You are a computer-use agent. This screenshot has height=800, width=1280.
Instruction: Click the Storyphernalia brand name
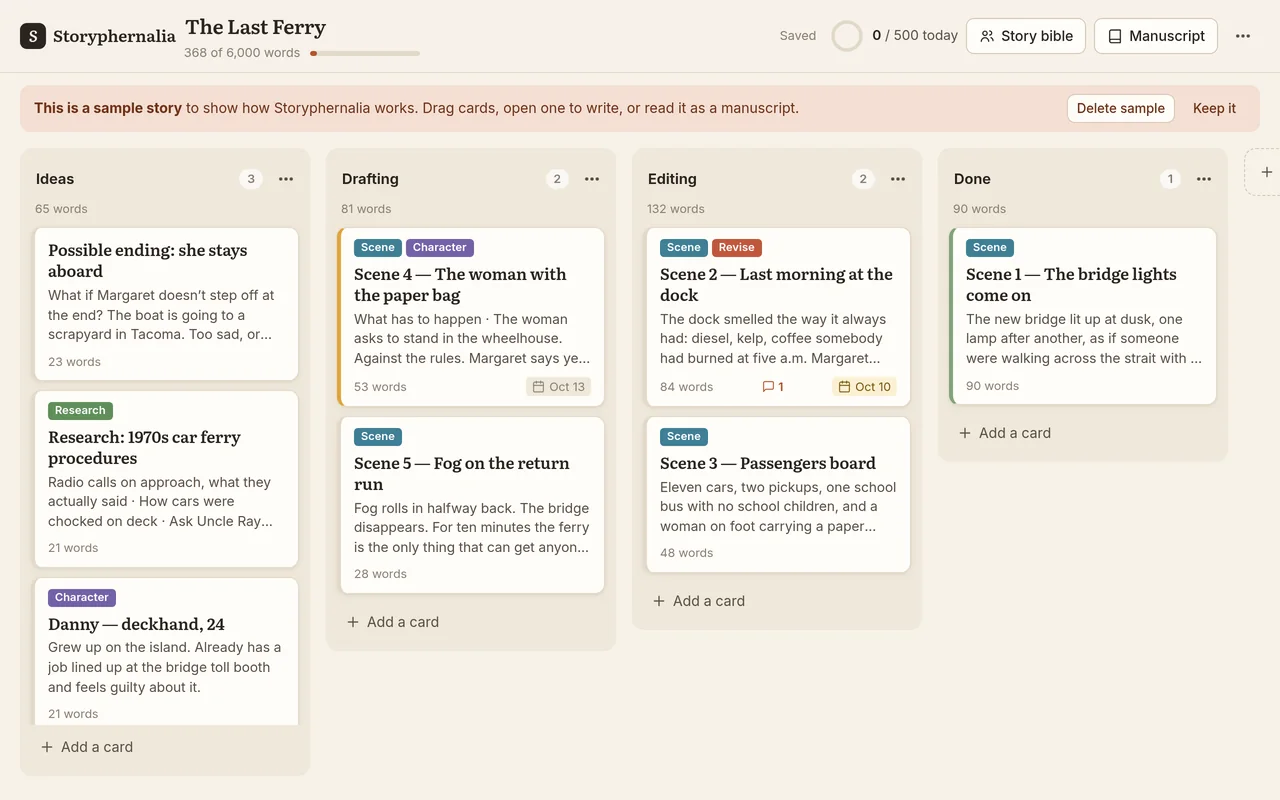(x=114, y=36)
